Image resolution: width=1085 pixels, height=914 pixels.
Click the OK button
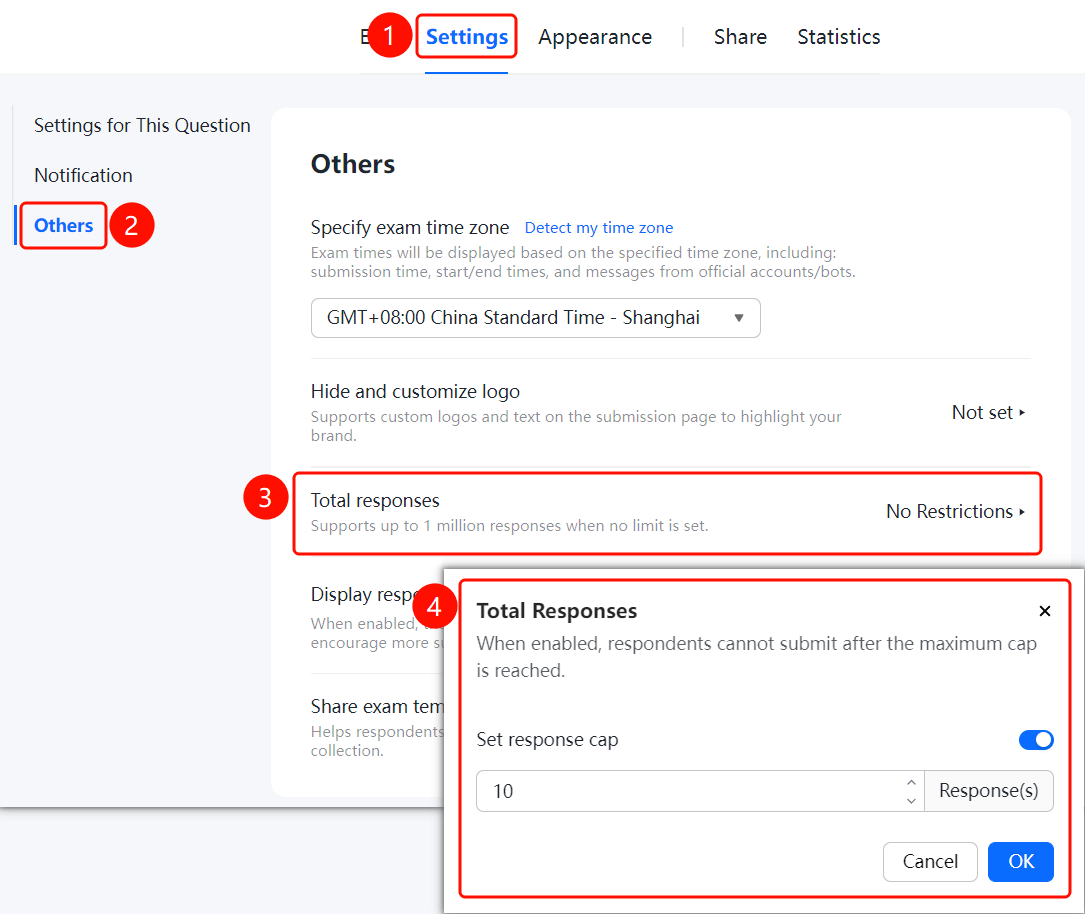pos(1021,861)
